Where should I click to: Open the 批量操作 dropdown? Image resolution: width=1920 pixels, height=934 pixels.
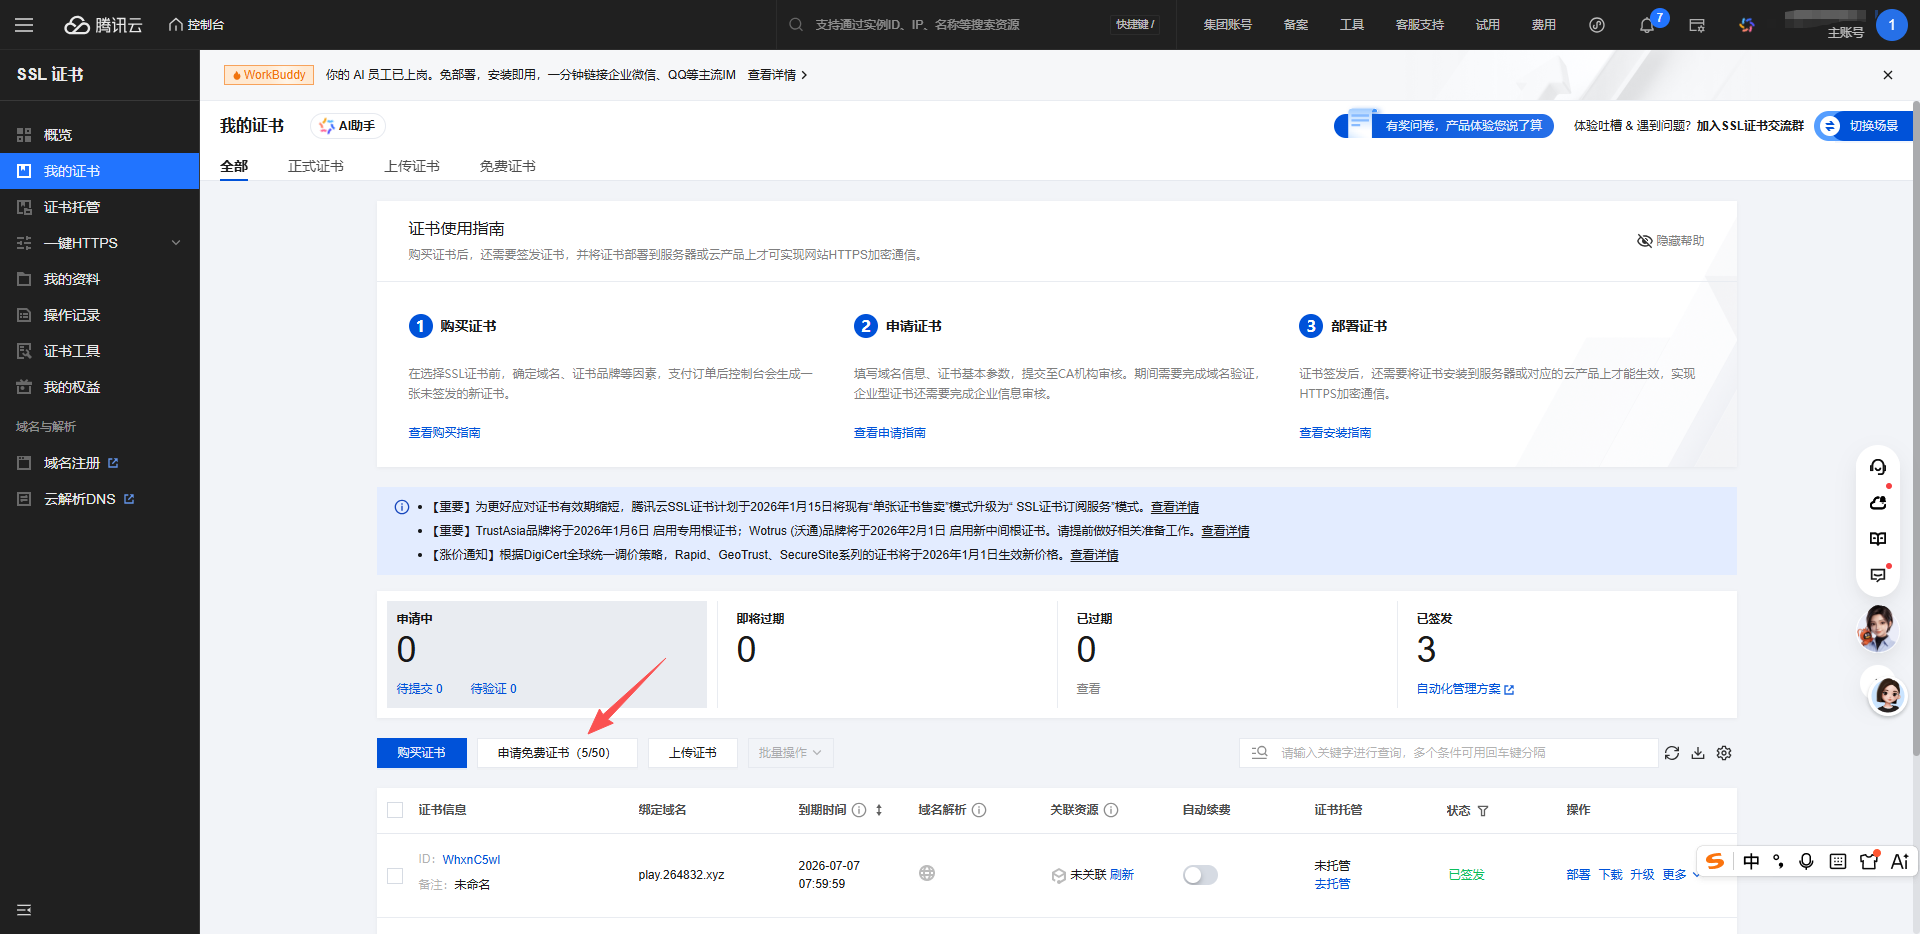click(790, 753)
